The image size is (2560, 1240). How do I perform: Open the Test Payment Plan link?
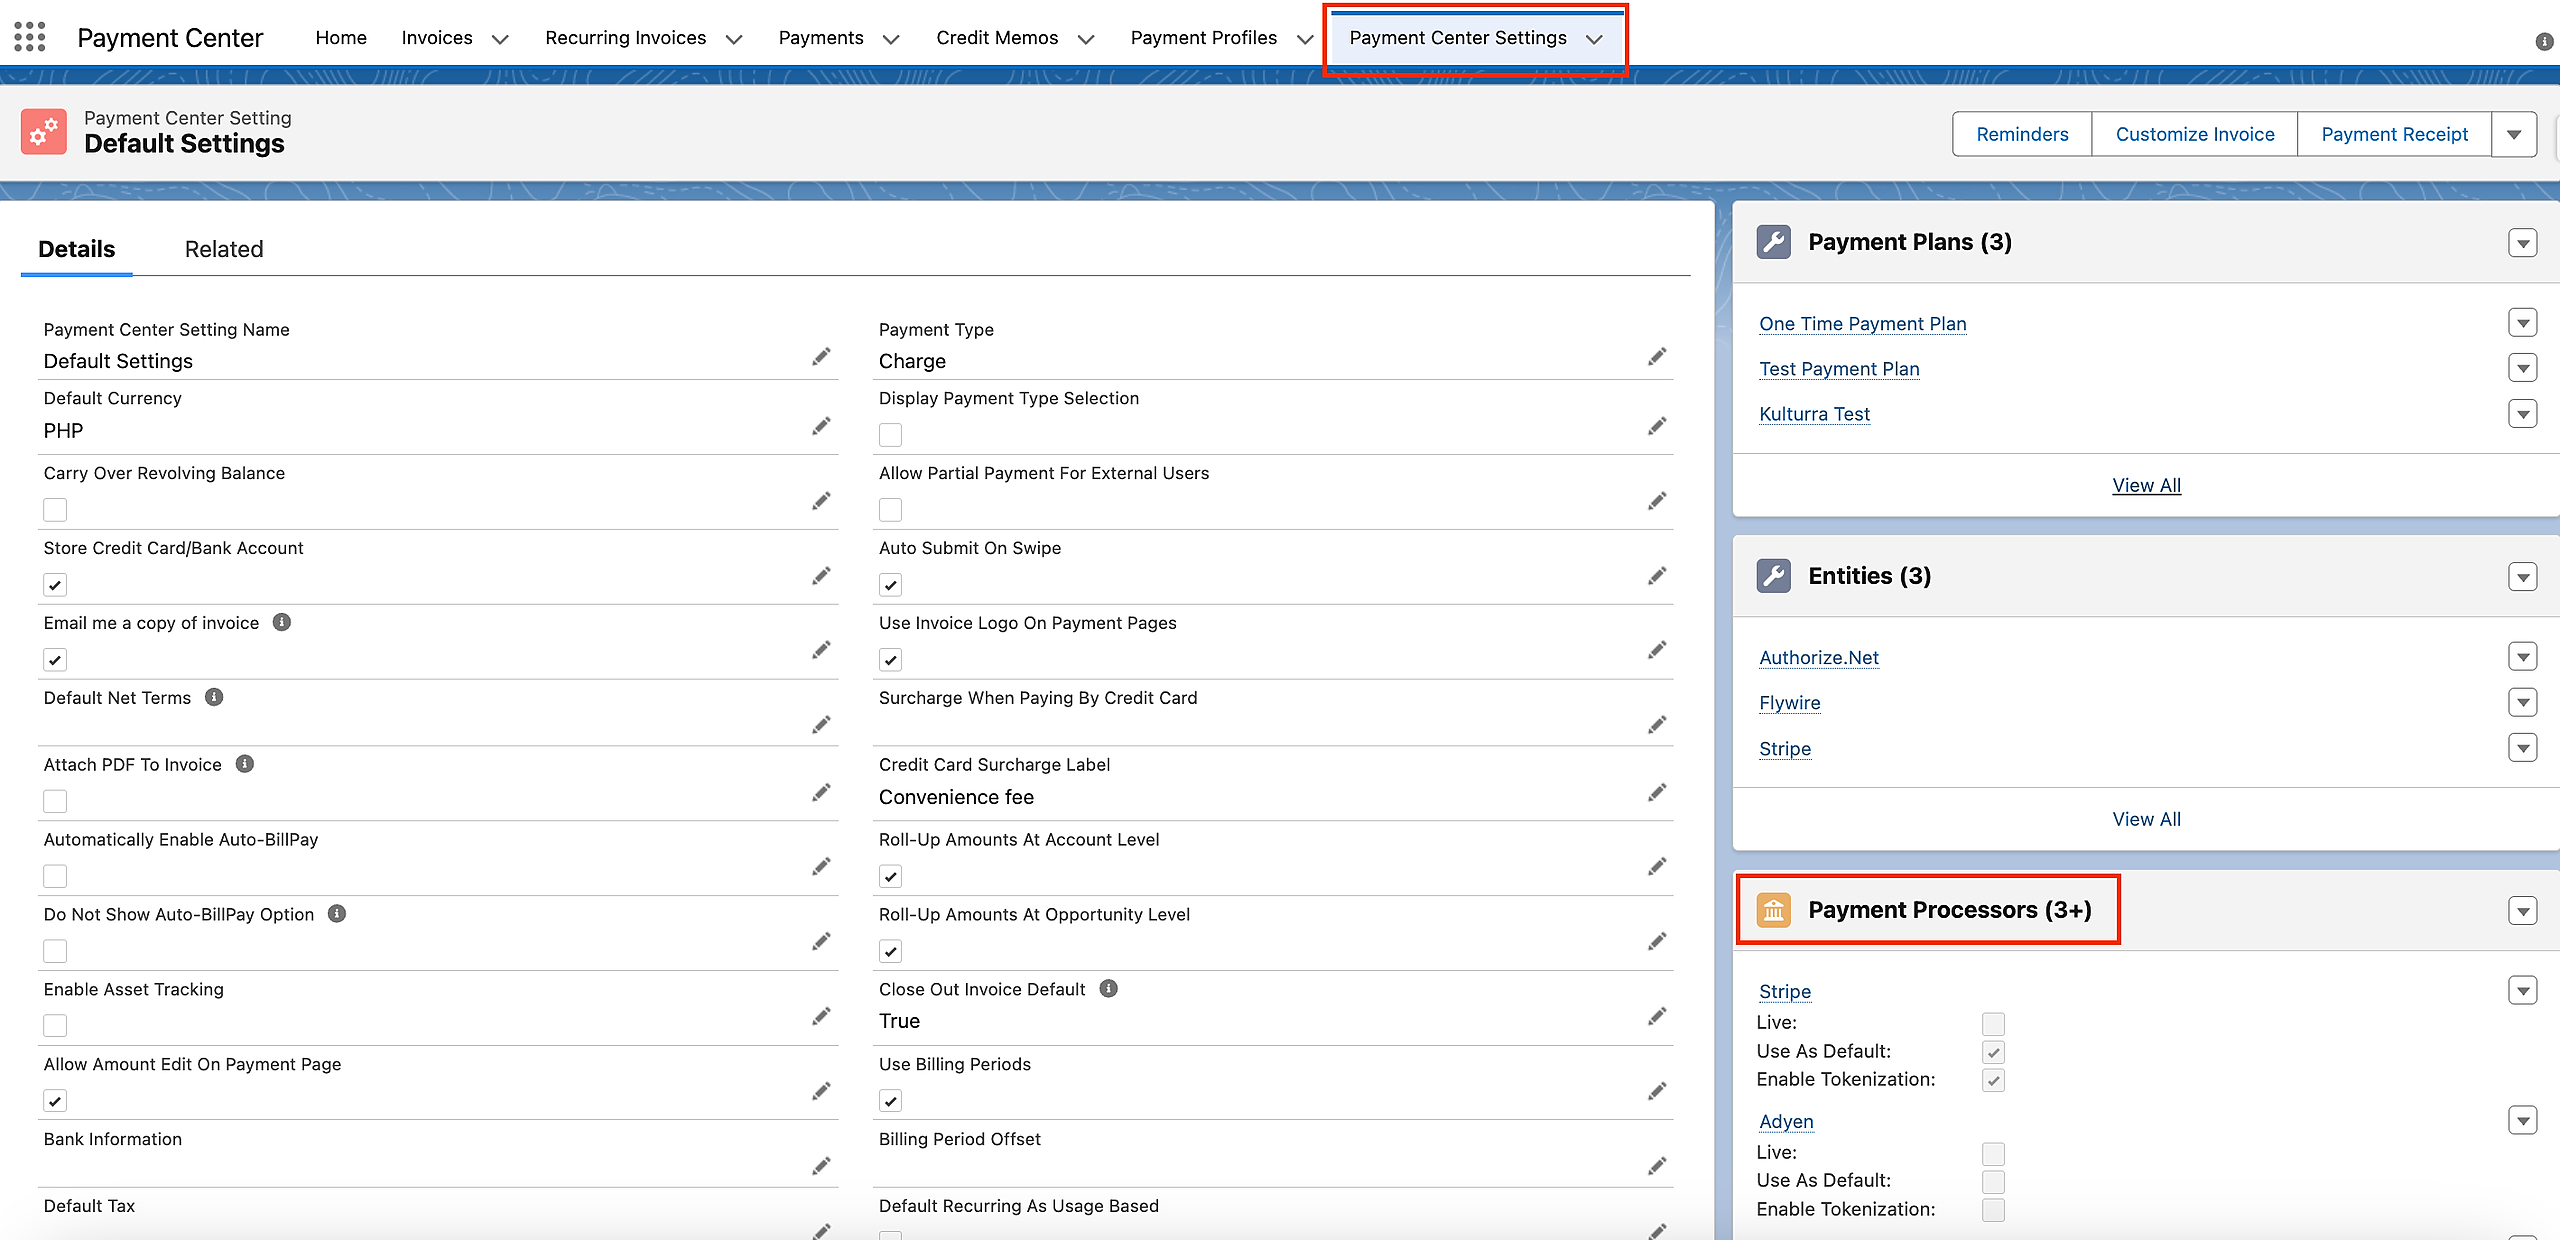pos(1839,369)
